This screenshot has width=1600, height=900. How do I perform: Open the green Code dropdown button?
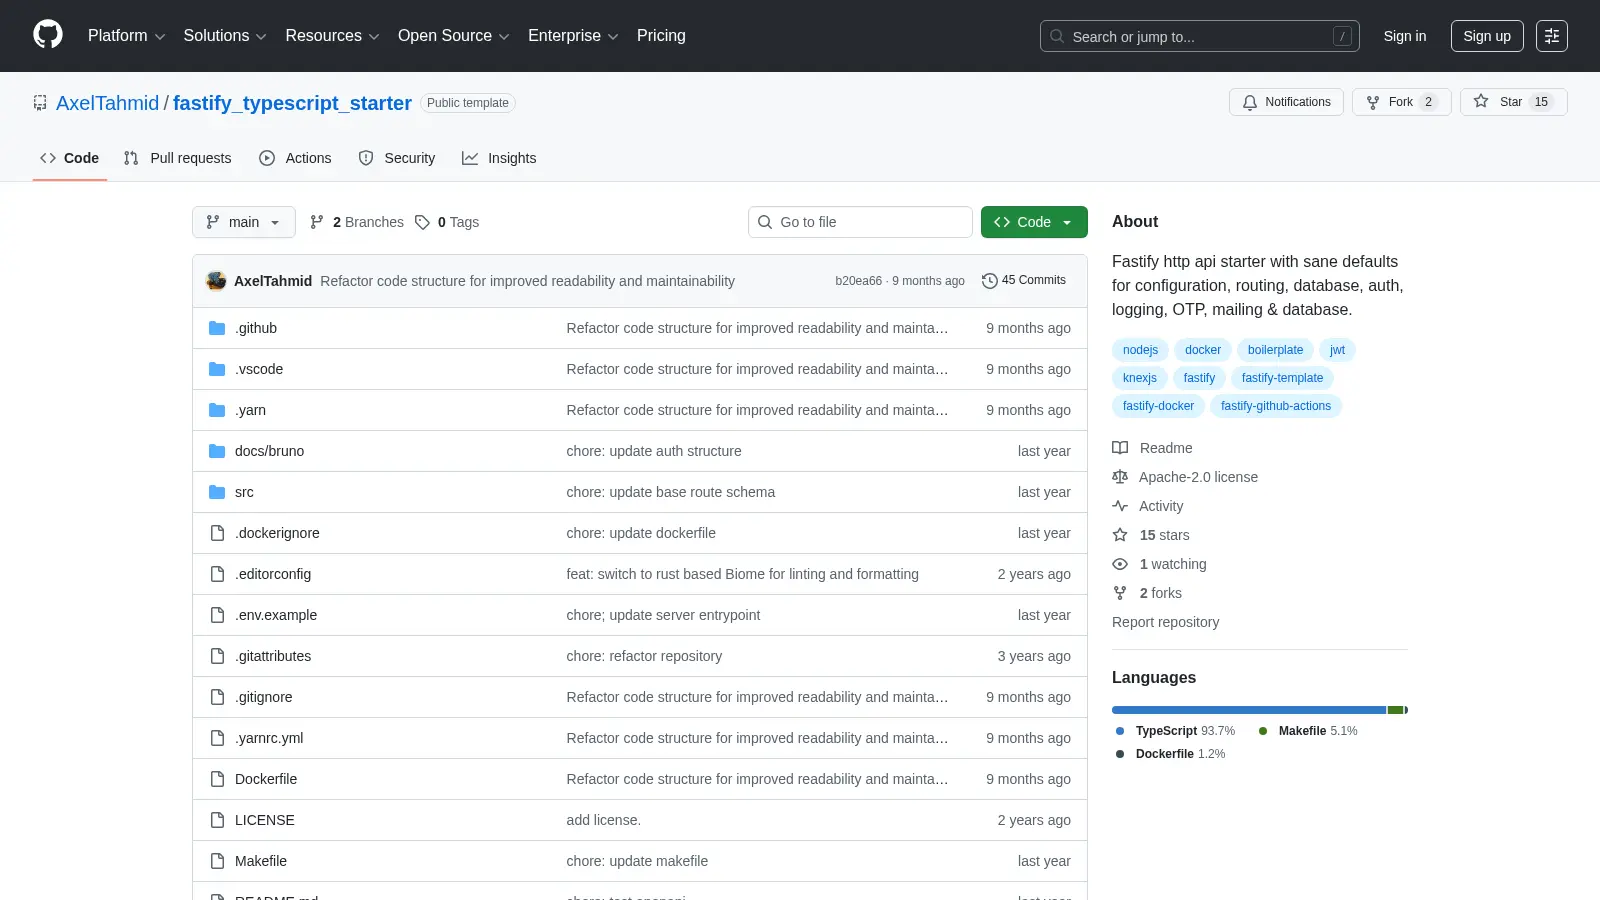[x=1034, y=222]
